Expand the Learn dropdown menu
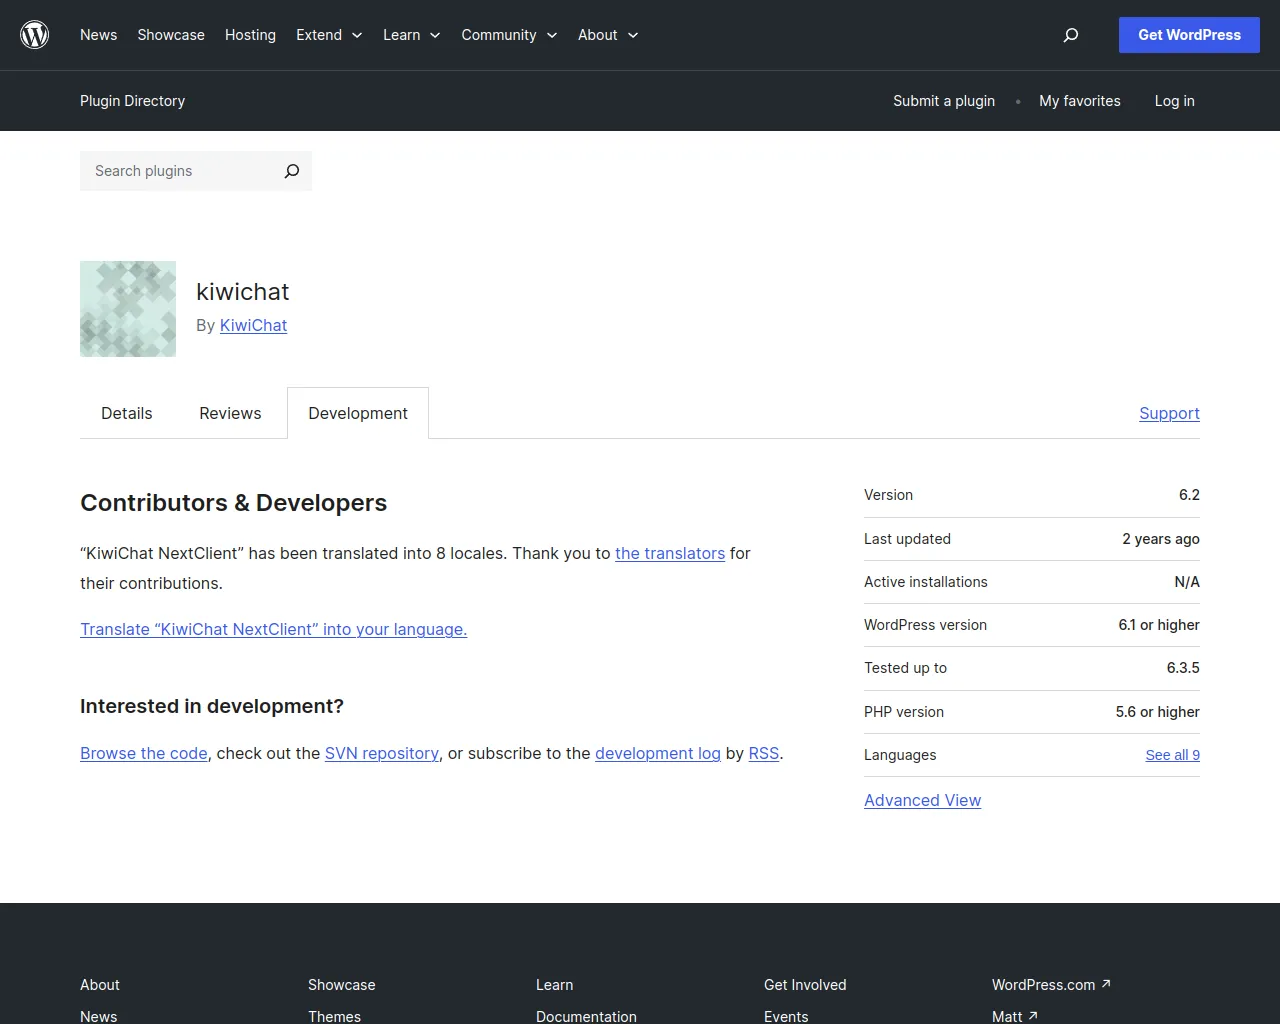This screenshot has height=1024, width=1280. pos(412,35)
